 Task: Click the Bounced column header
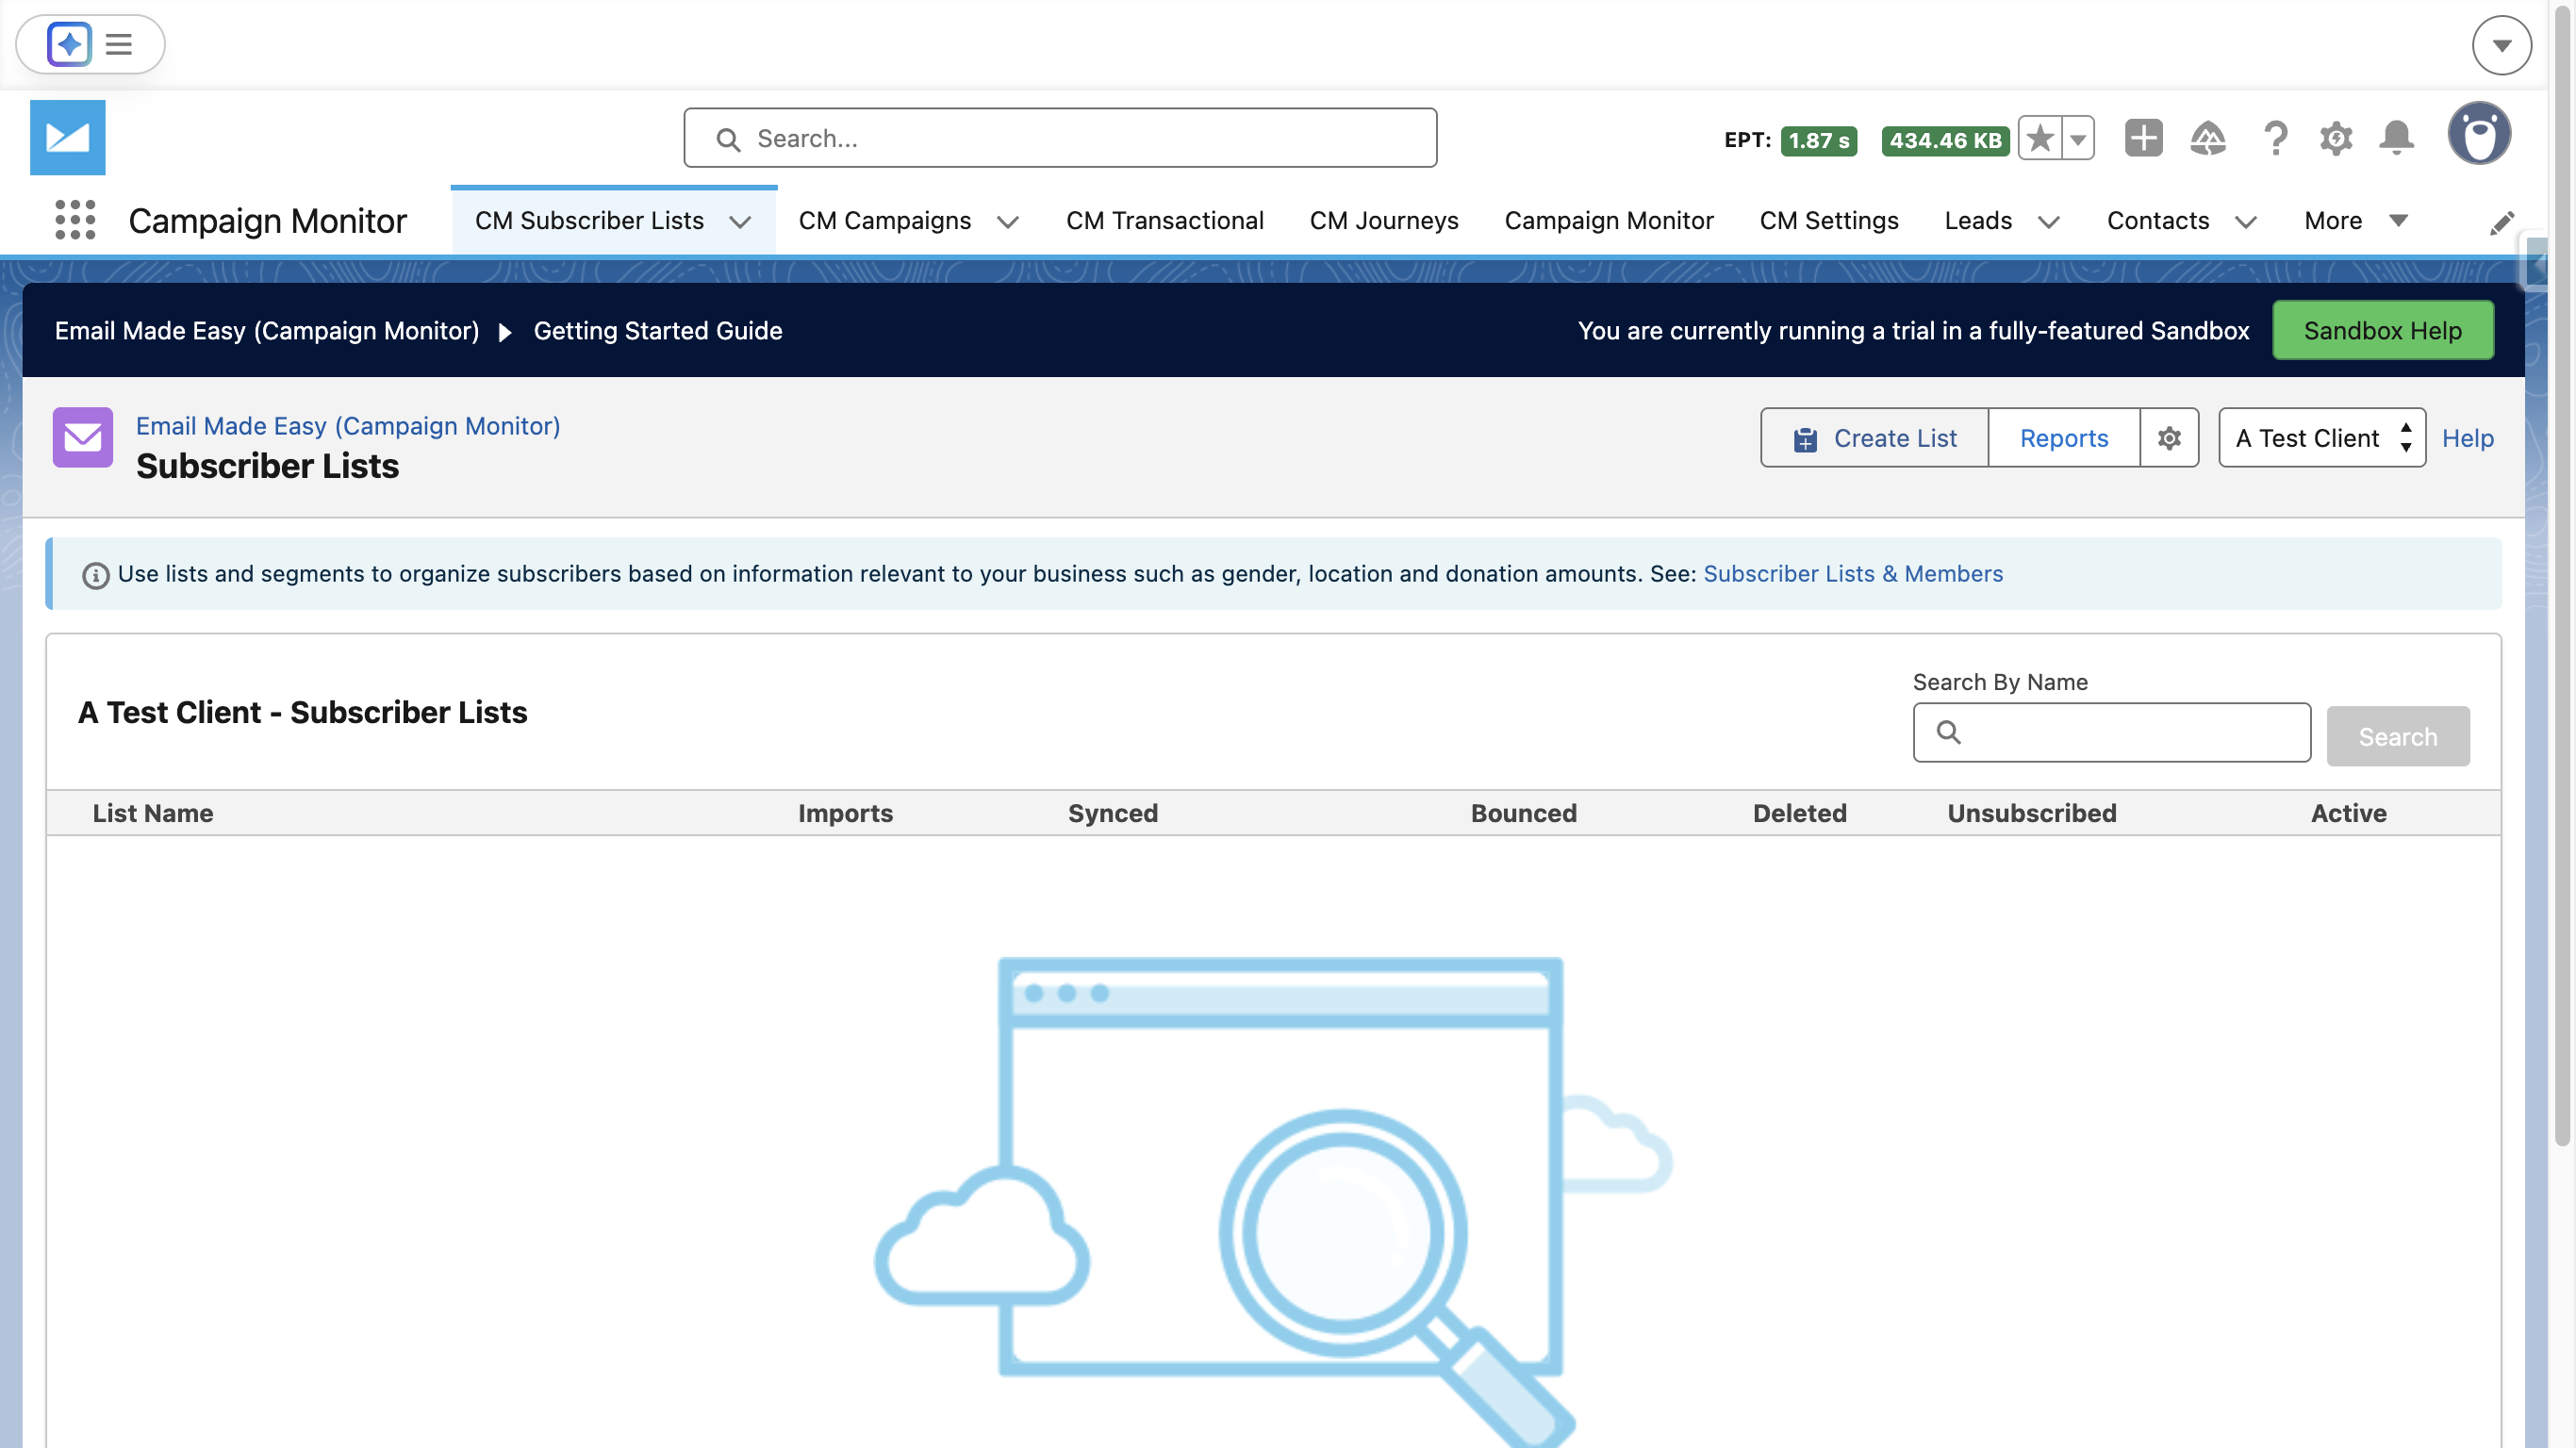point(1523,813)
